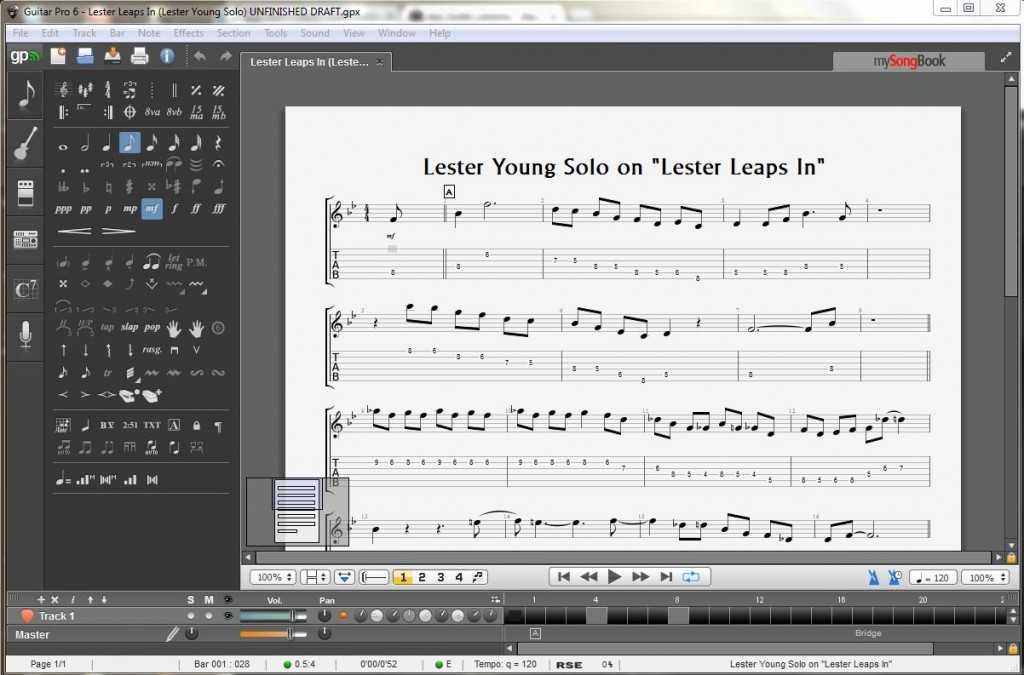
Task: Toggle the selected eighth note duration
Action: 129,143
